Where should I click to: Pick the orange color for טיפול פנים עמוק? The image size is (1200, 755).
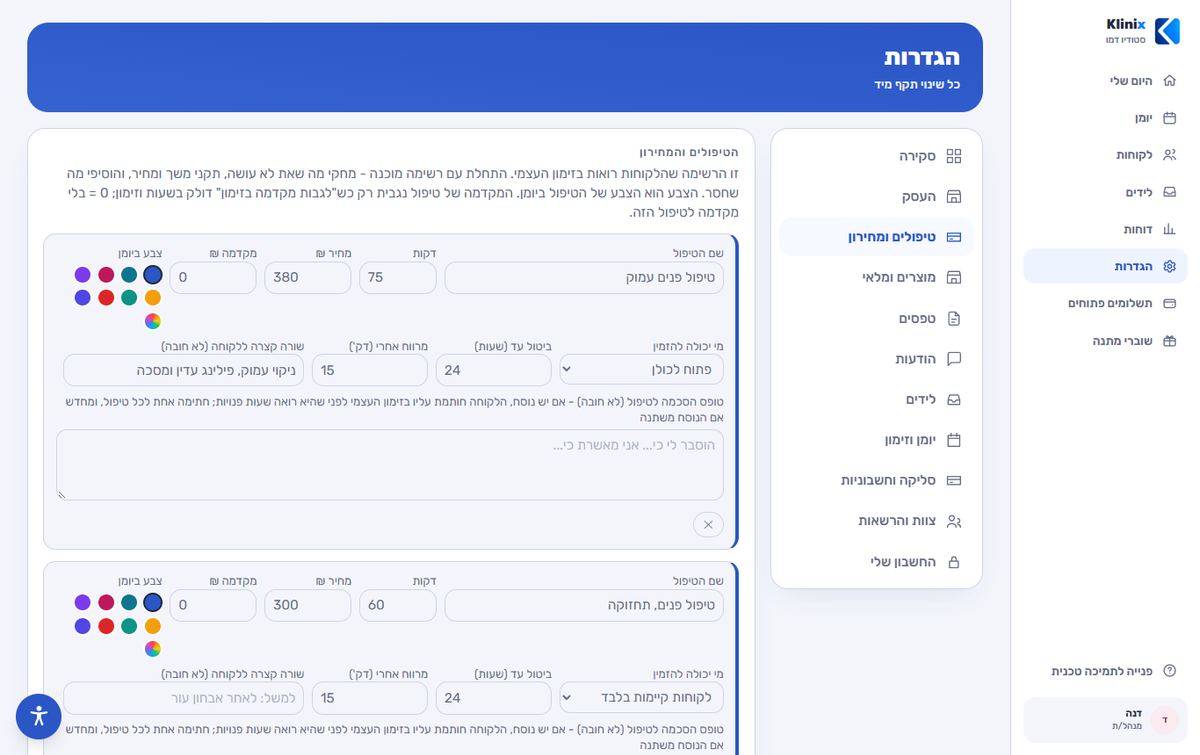(153, 298)
